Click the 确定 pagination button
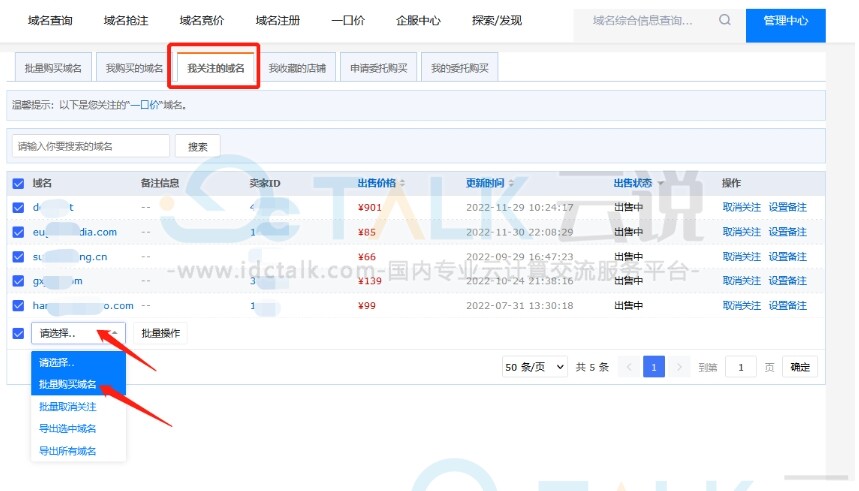The image size is (859, 491). [x=800, y=367]
